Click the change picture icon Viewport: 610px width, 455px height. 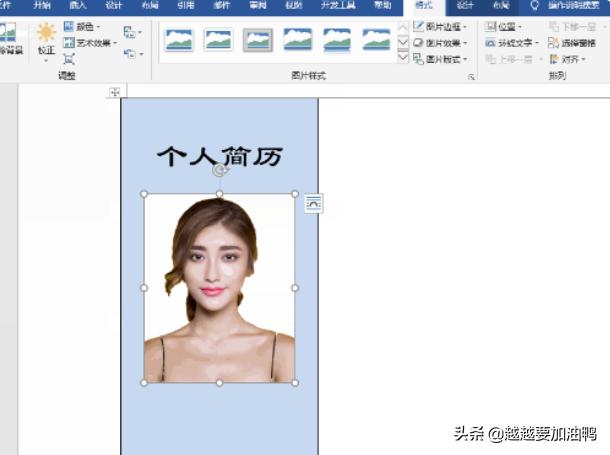tap(130, 52)
